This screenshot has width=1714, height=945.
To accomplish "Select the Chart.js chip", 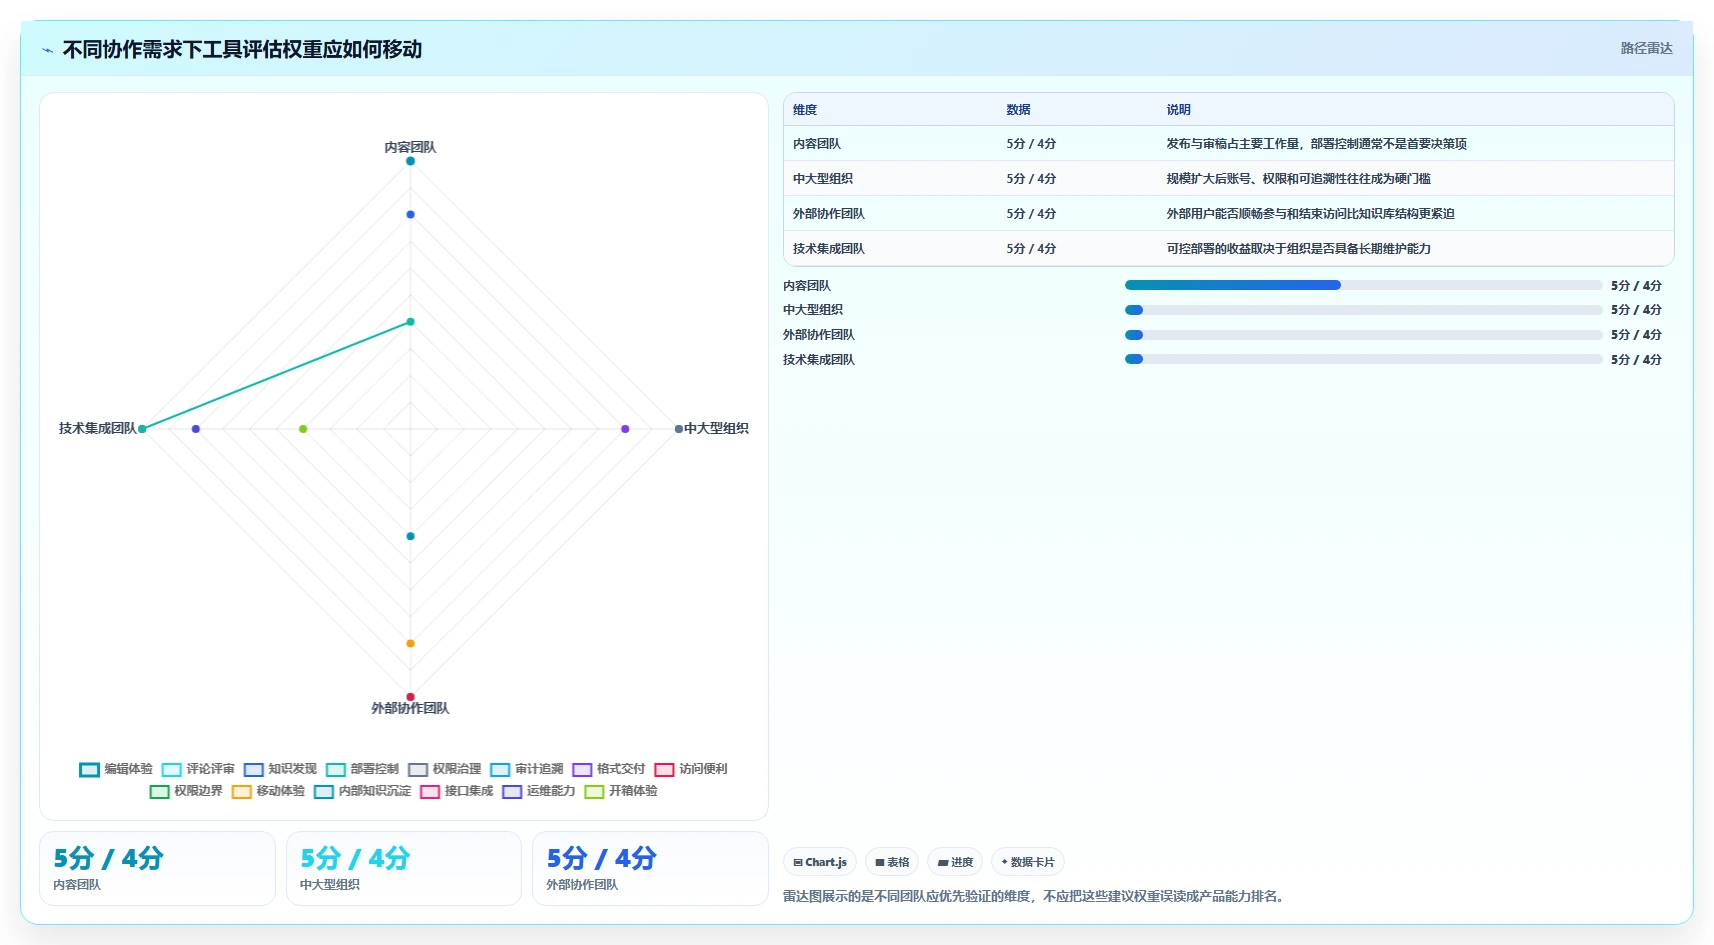I will [x=820, y=862].
